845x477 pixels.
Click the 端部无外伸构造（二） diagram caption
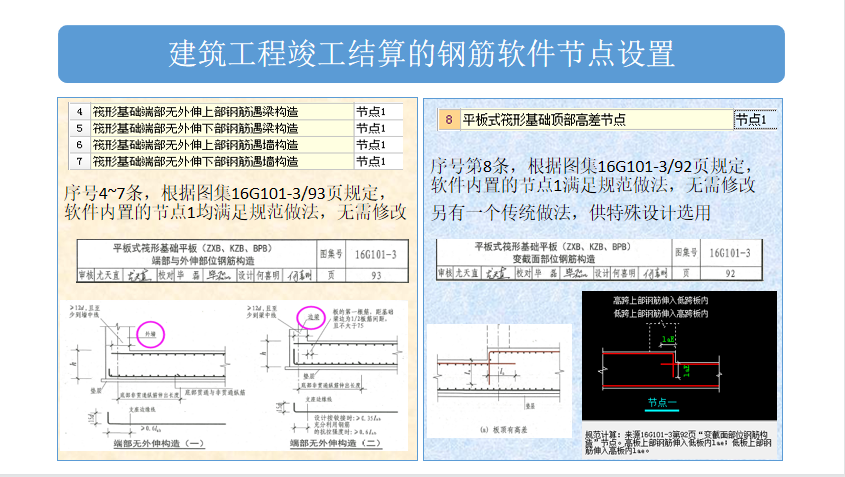tap(336, 443)
